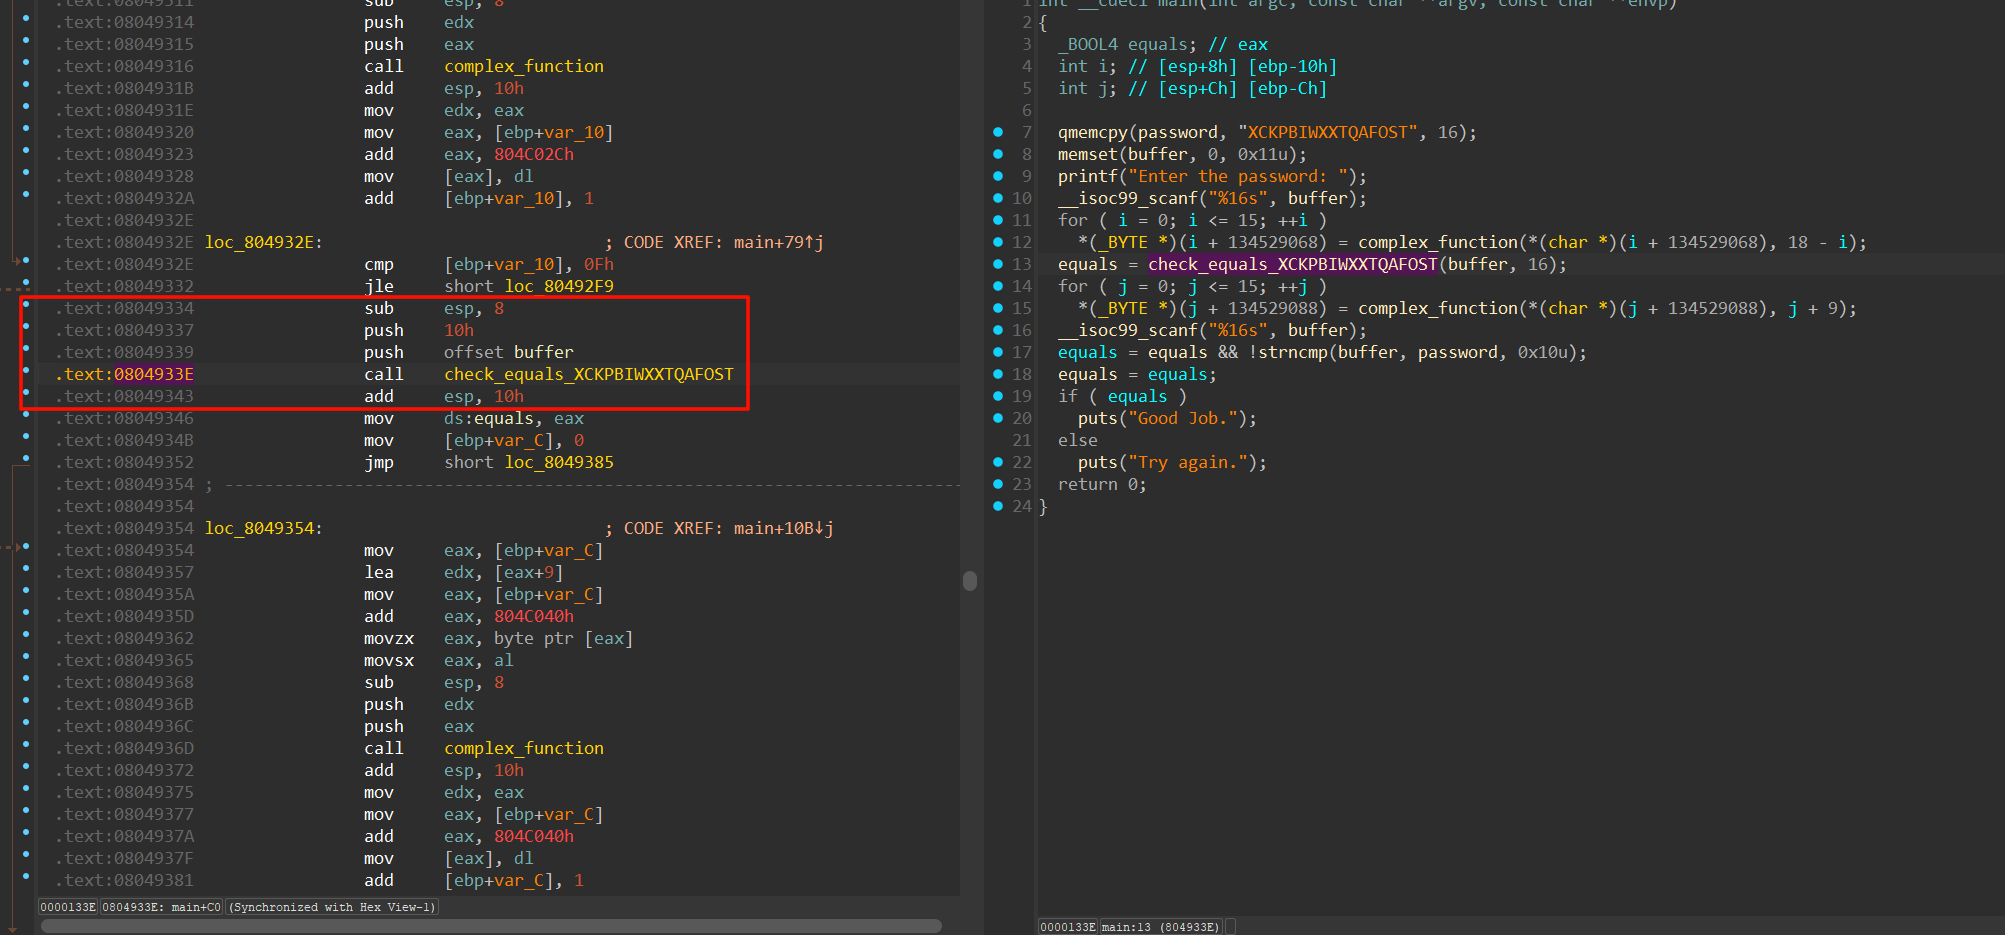Viewport: 2005px width, 935px height.
Task: Click the movsx instruction at 08049365
Action: click(x=389, y=660)
